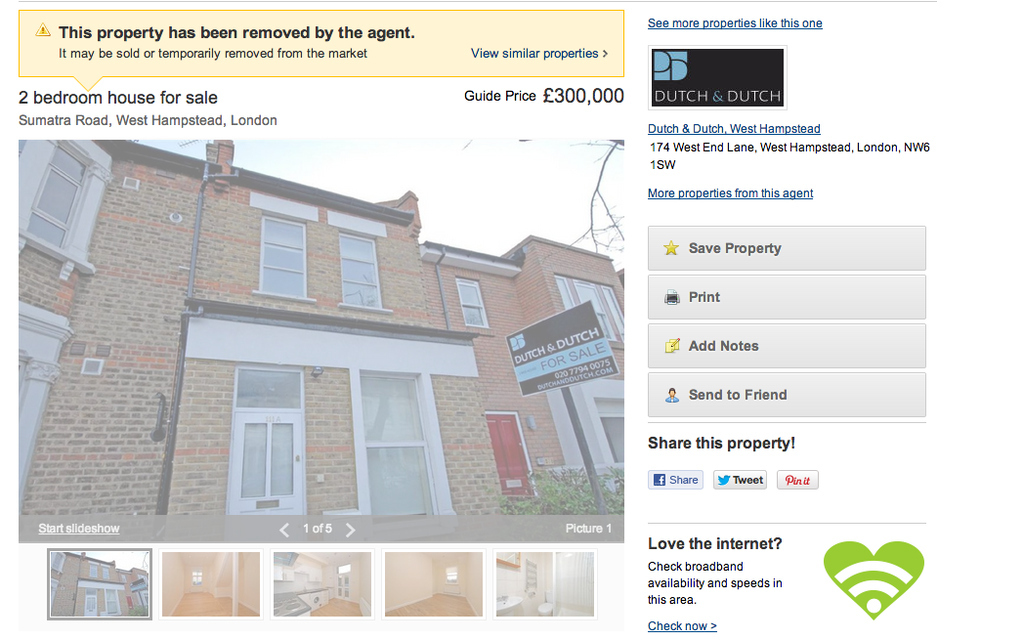Click the star icon on Save Property

point(671,248)
